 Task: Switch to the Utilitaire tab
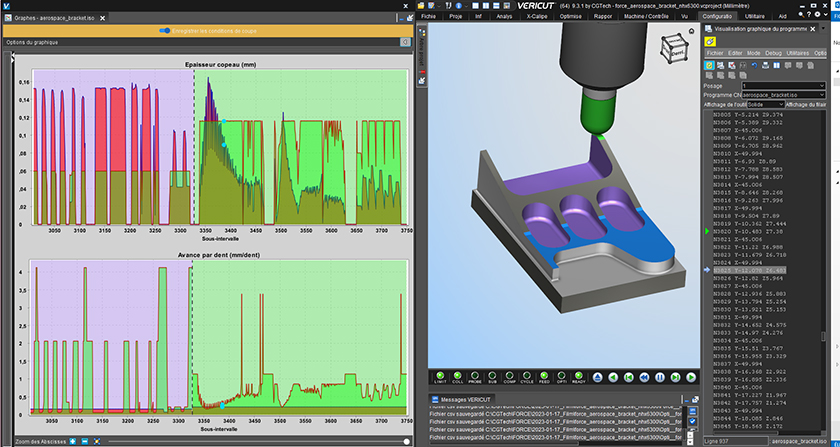pyautogui.click(x=755, y=17)
